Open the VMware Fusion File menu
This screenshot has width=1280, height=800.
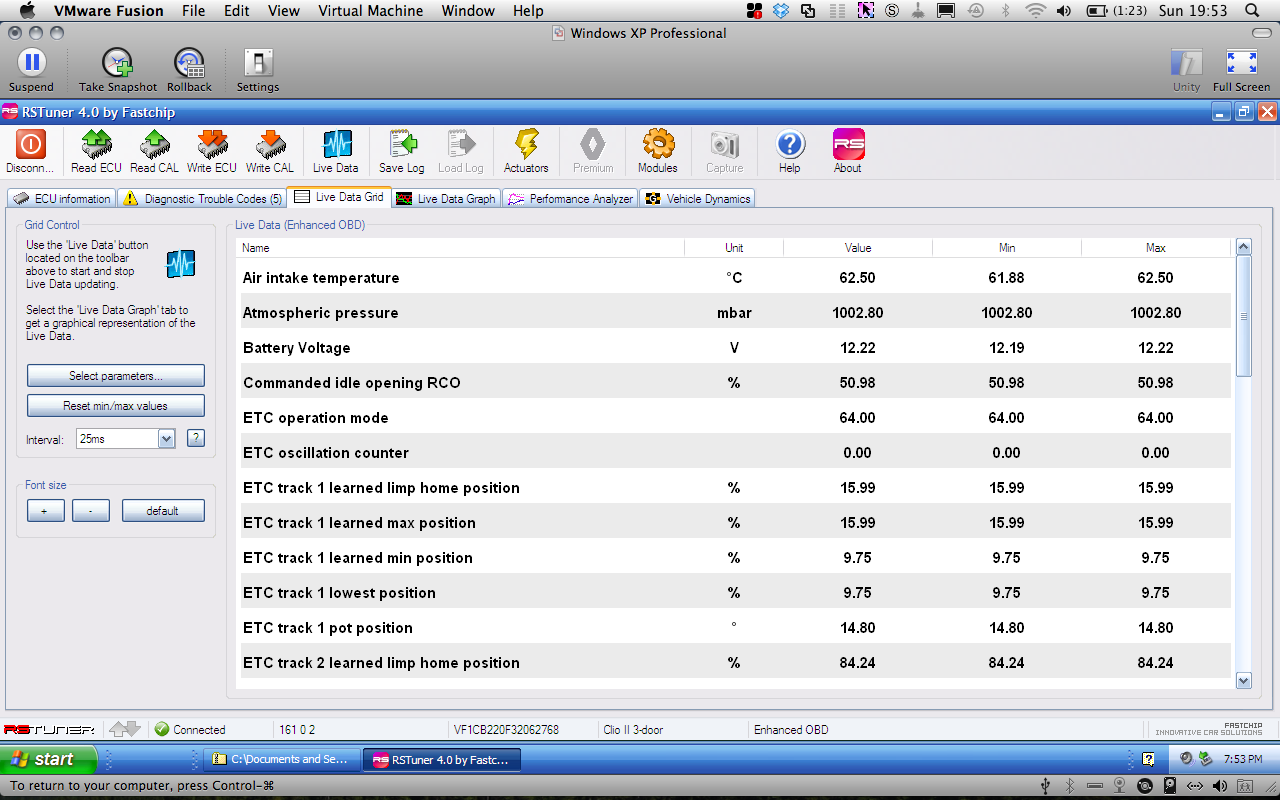click(194, 11)
